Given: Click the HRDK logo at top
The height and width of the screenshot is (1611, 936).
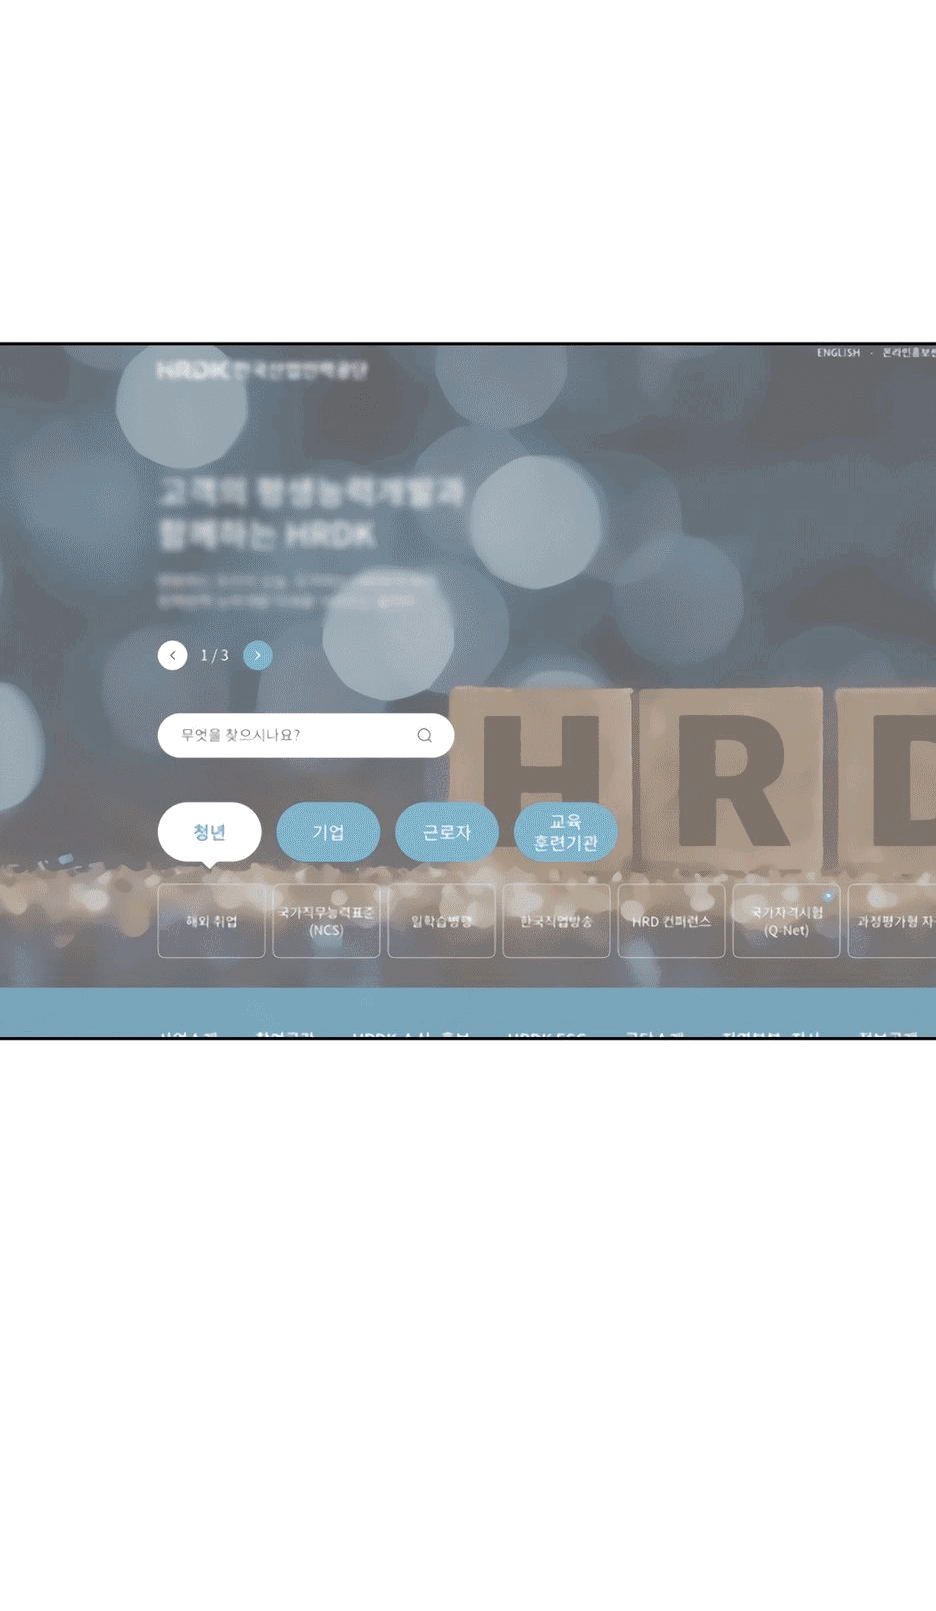Looking at the screenshot, I should [262, 370].
